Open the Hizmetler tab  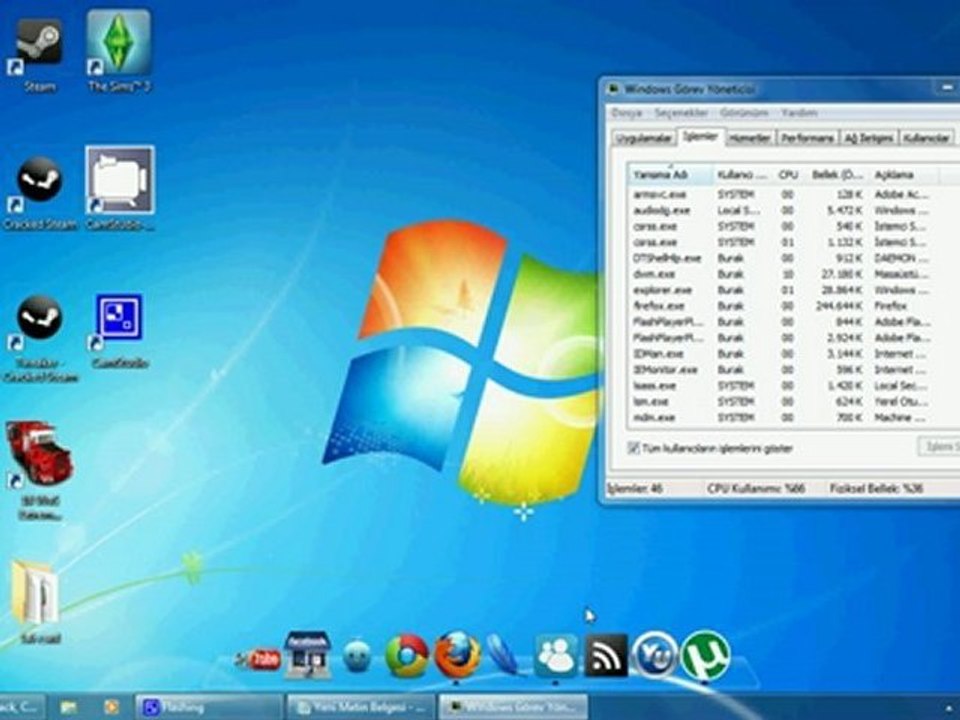coord(749,138)
